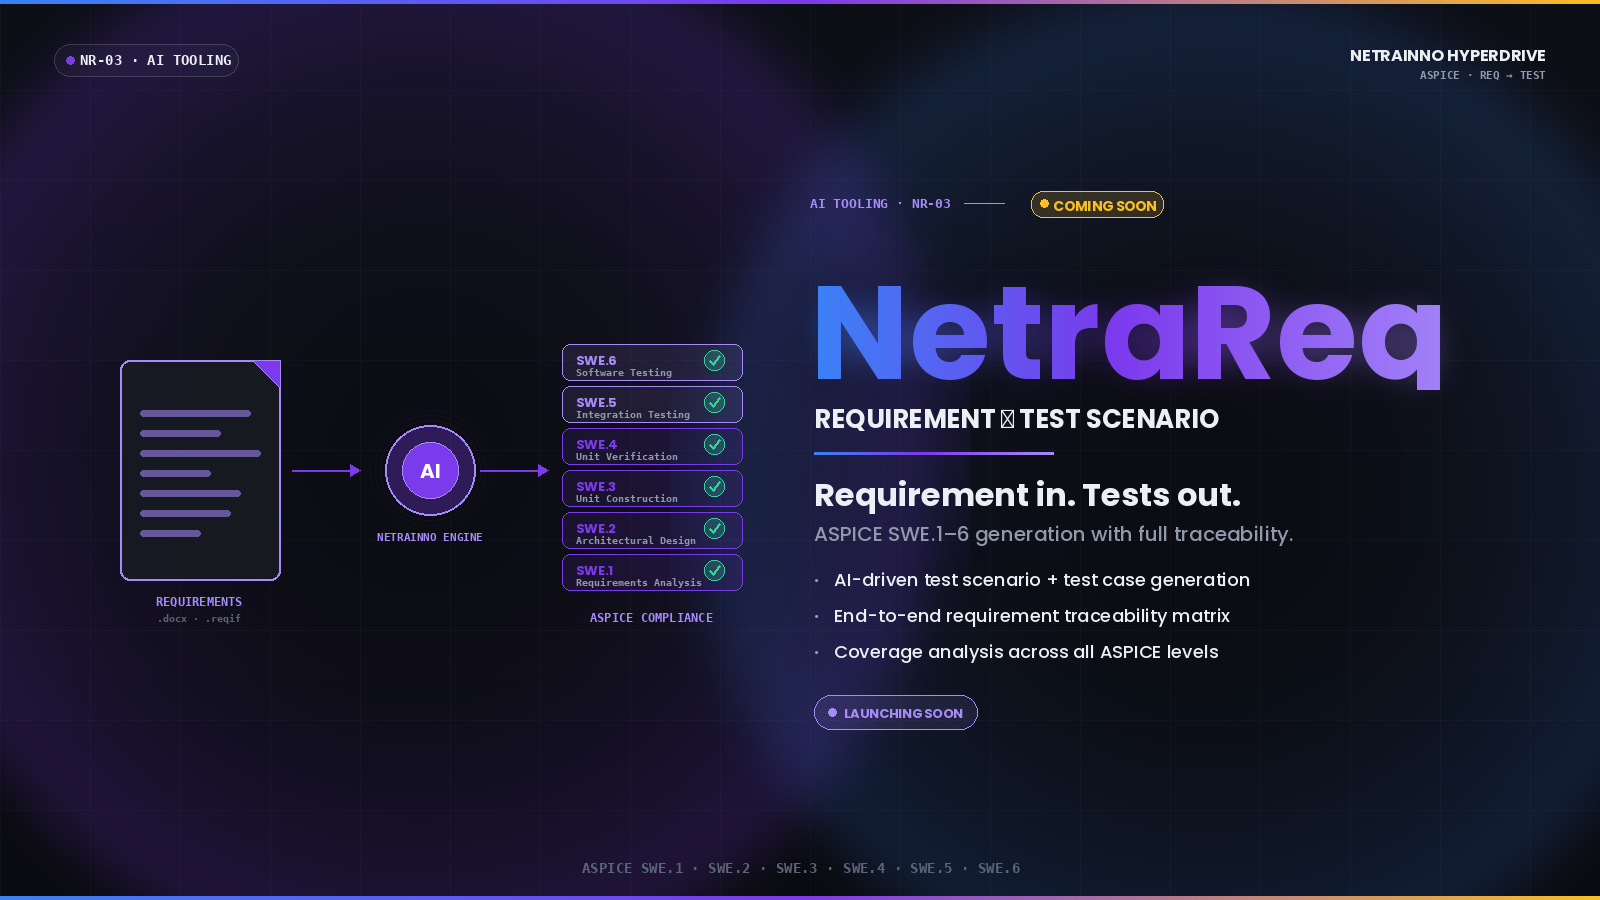Click the AI engine circle icon
The height and width of the screenshot is (900, 1600).
coord(430,470)
